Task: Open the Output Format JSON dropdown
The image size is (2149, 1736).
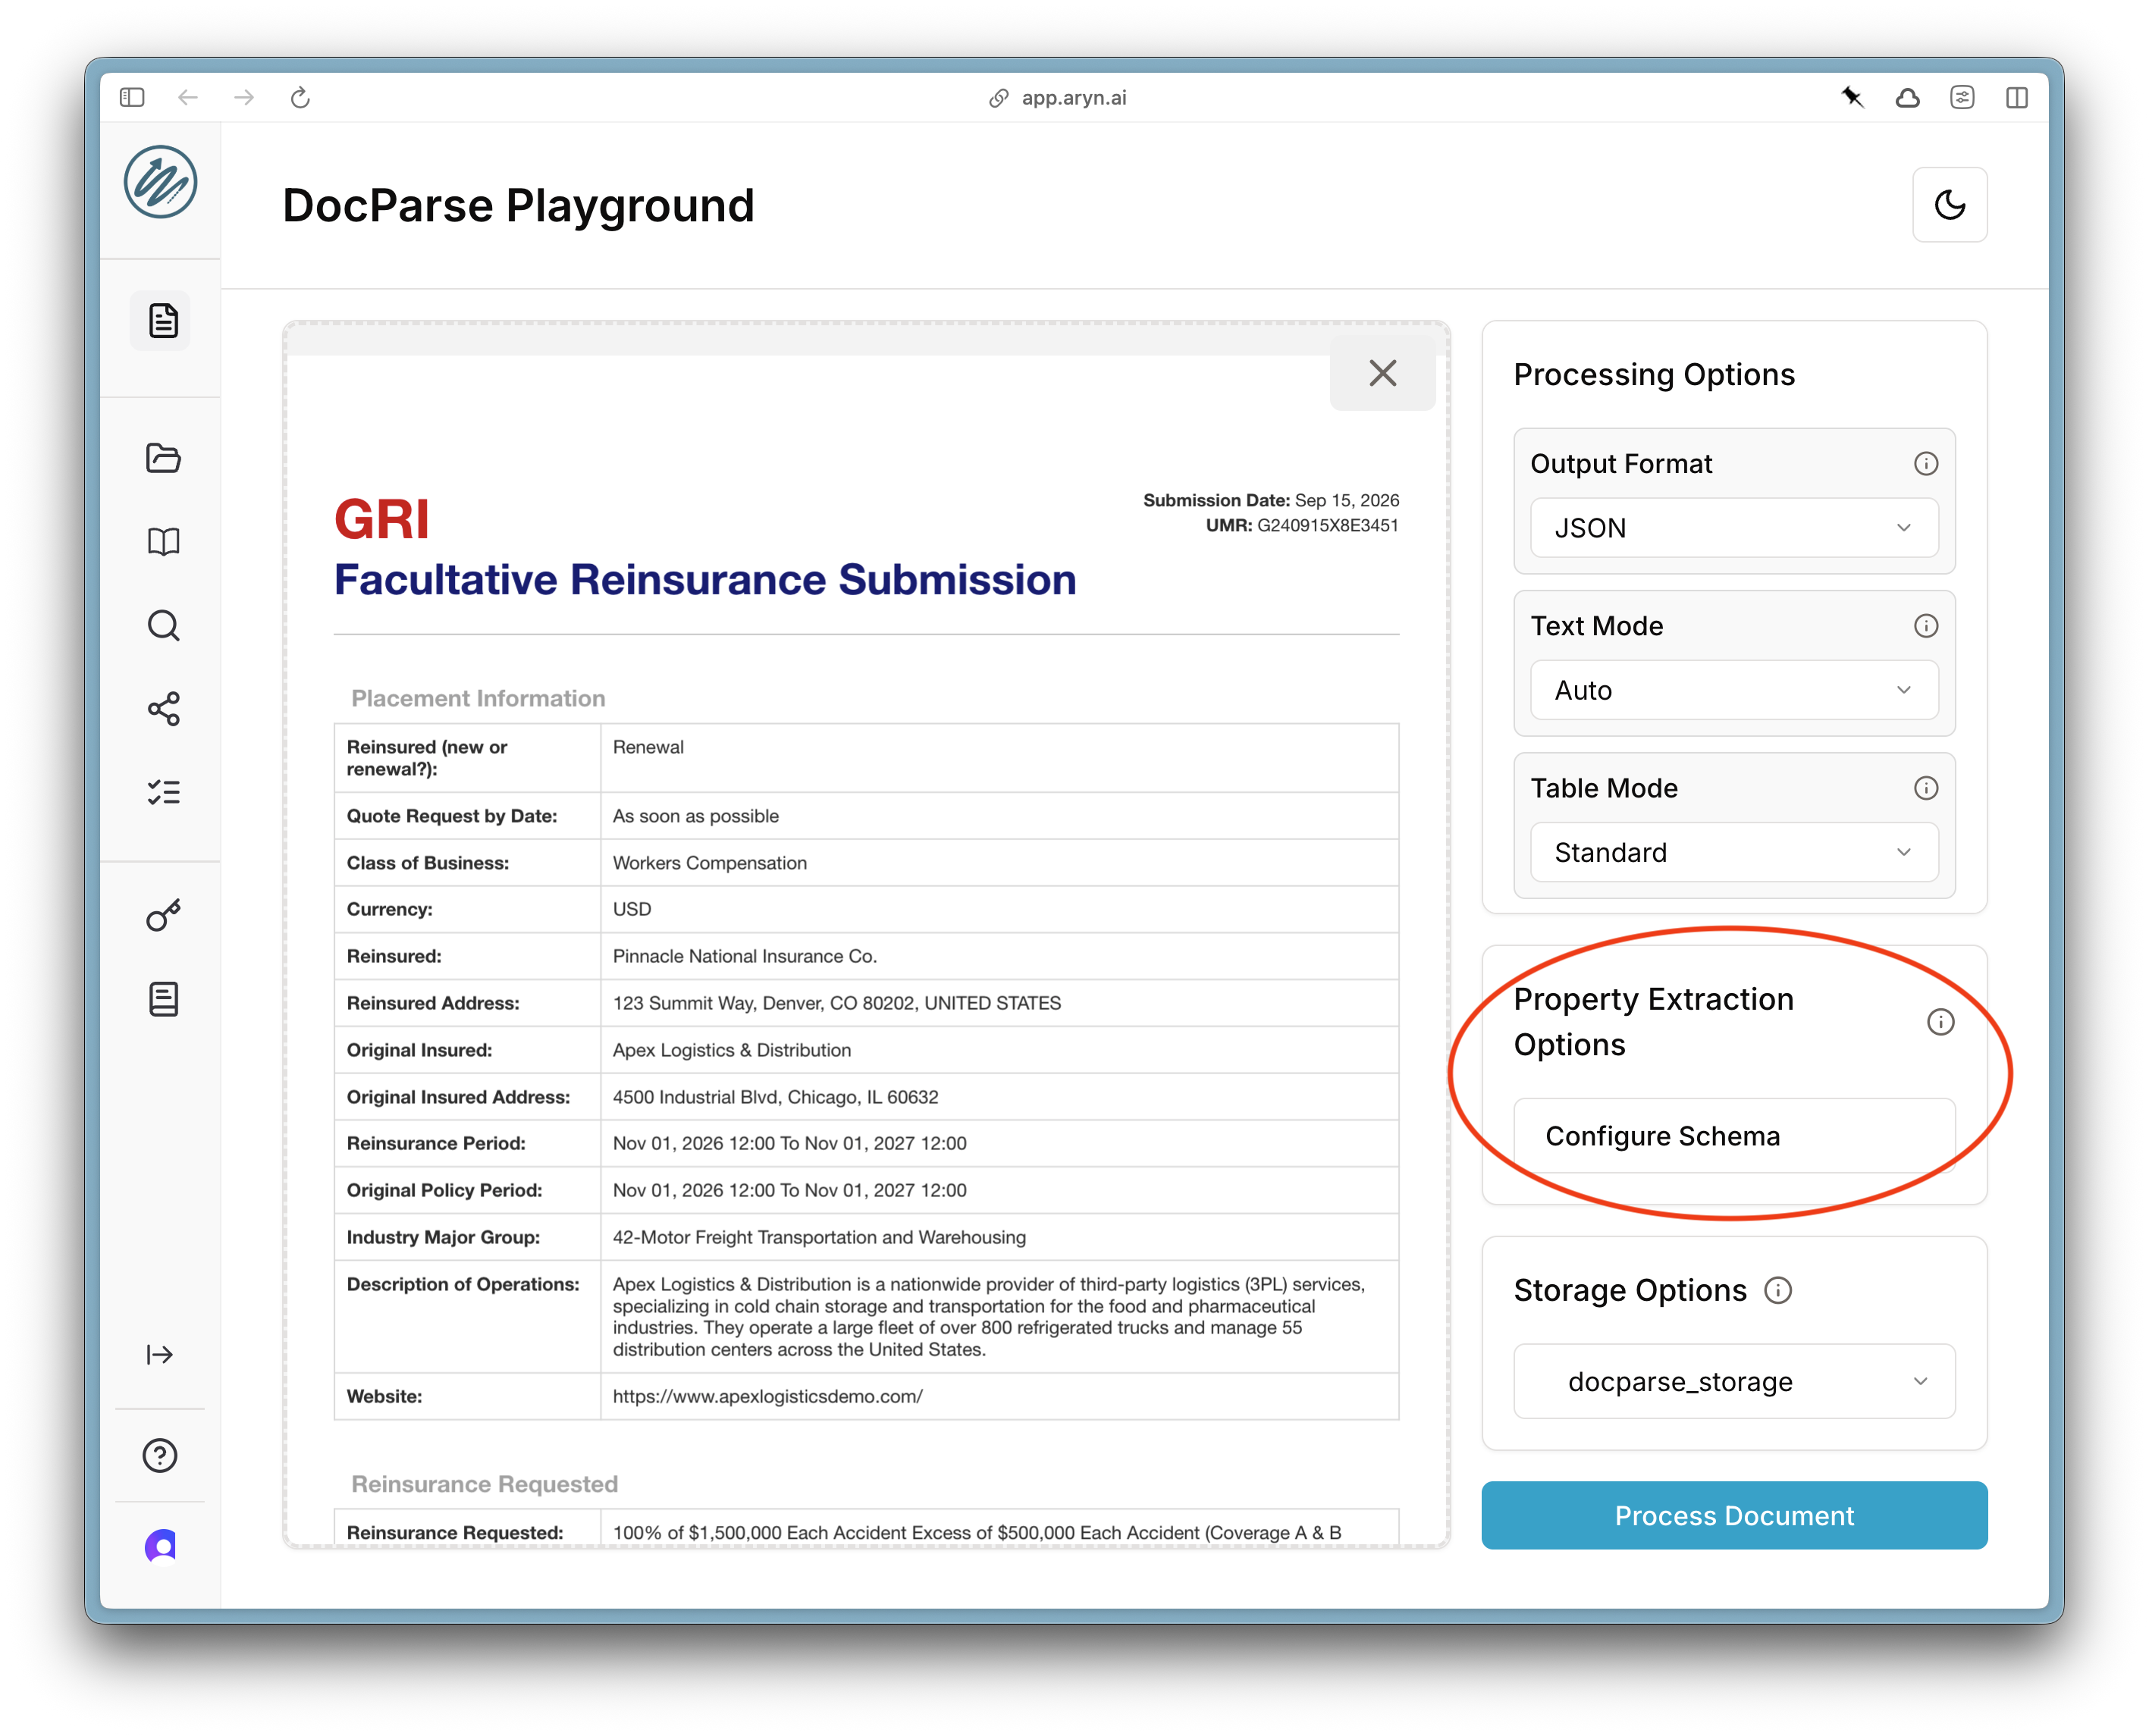Action: [x=1733, y=528]
